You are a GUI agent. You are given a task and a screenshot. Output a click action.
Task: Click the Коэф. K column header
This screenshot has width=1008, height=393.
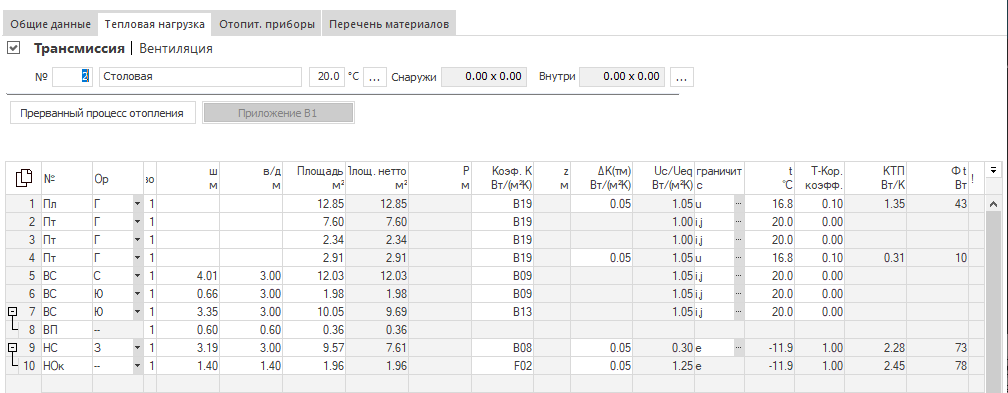click(503, 178)
